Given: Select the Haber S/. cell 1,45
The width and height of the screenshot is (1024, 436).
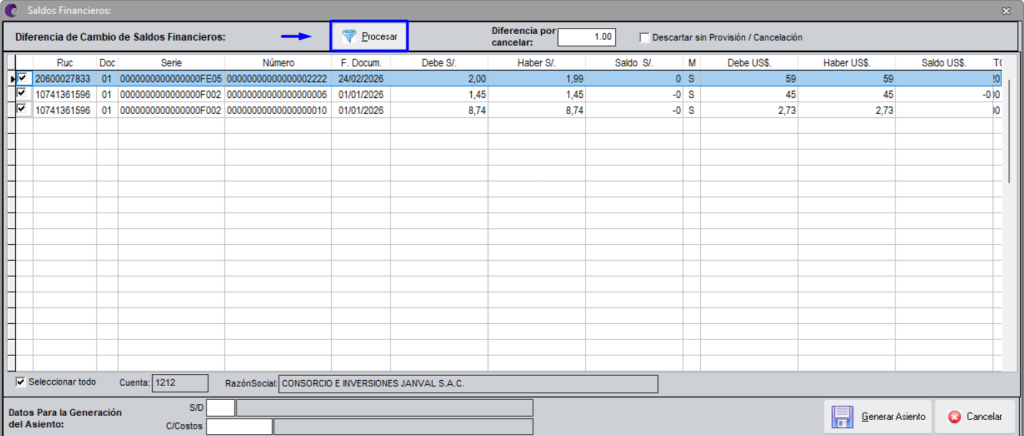Looking at the screenshot, I should 537,95.
